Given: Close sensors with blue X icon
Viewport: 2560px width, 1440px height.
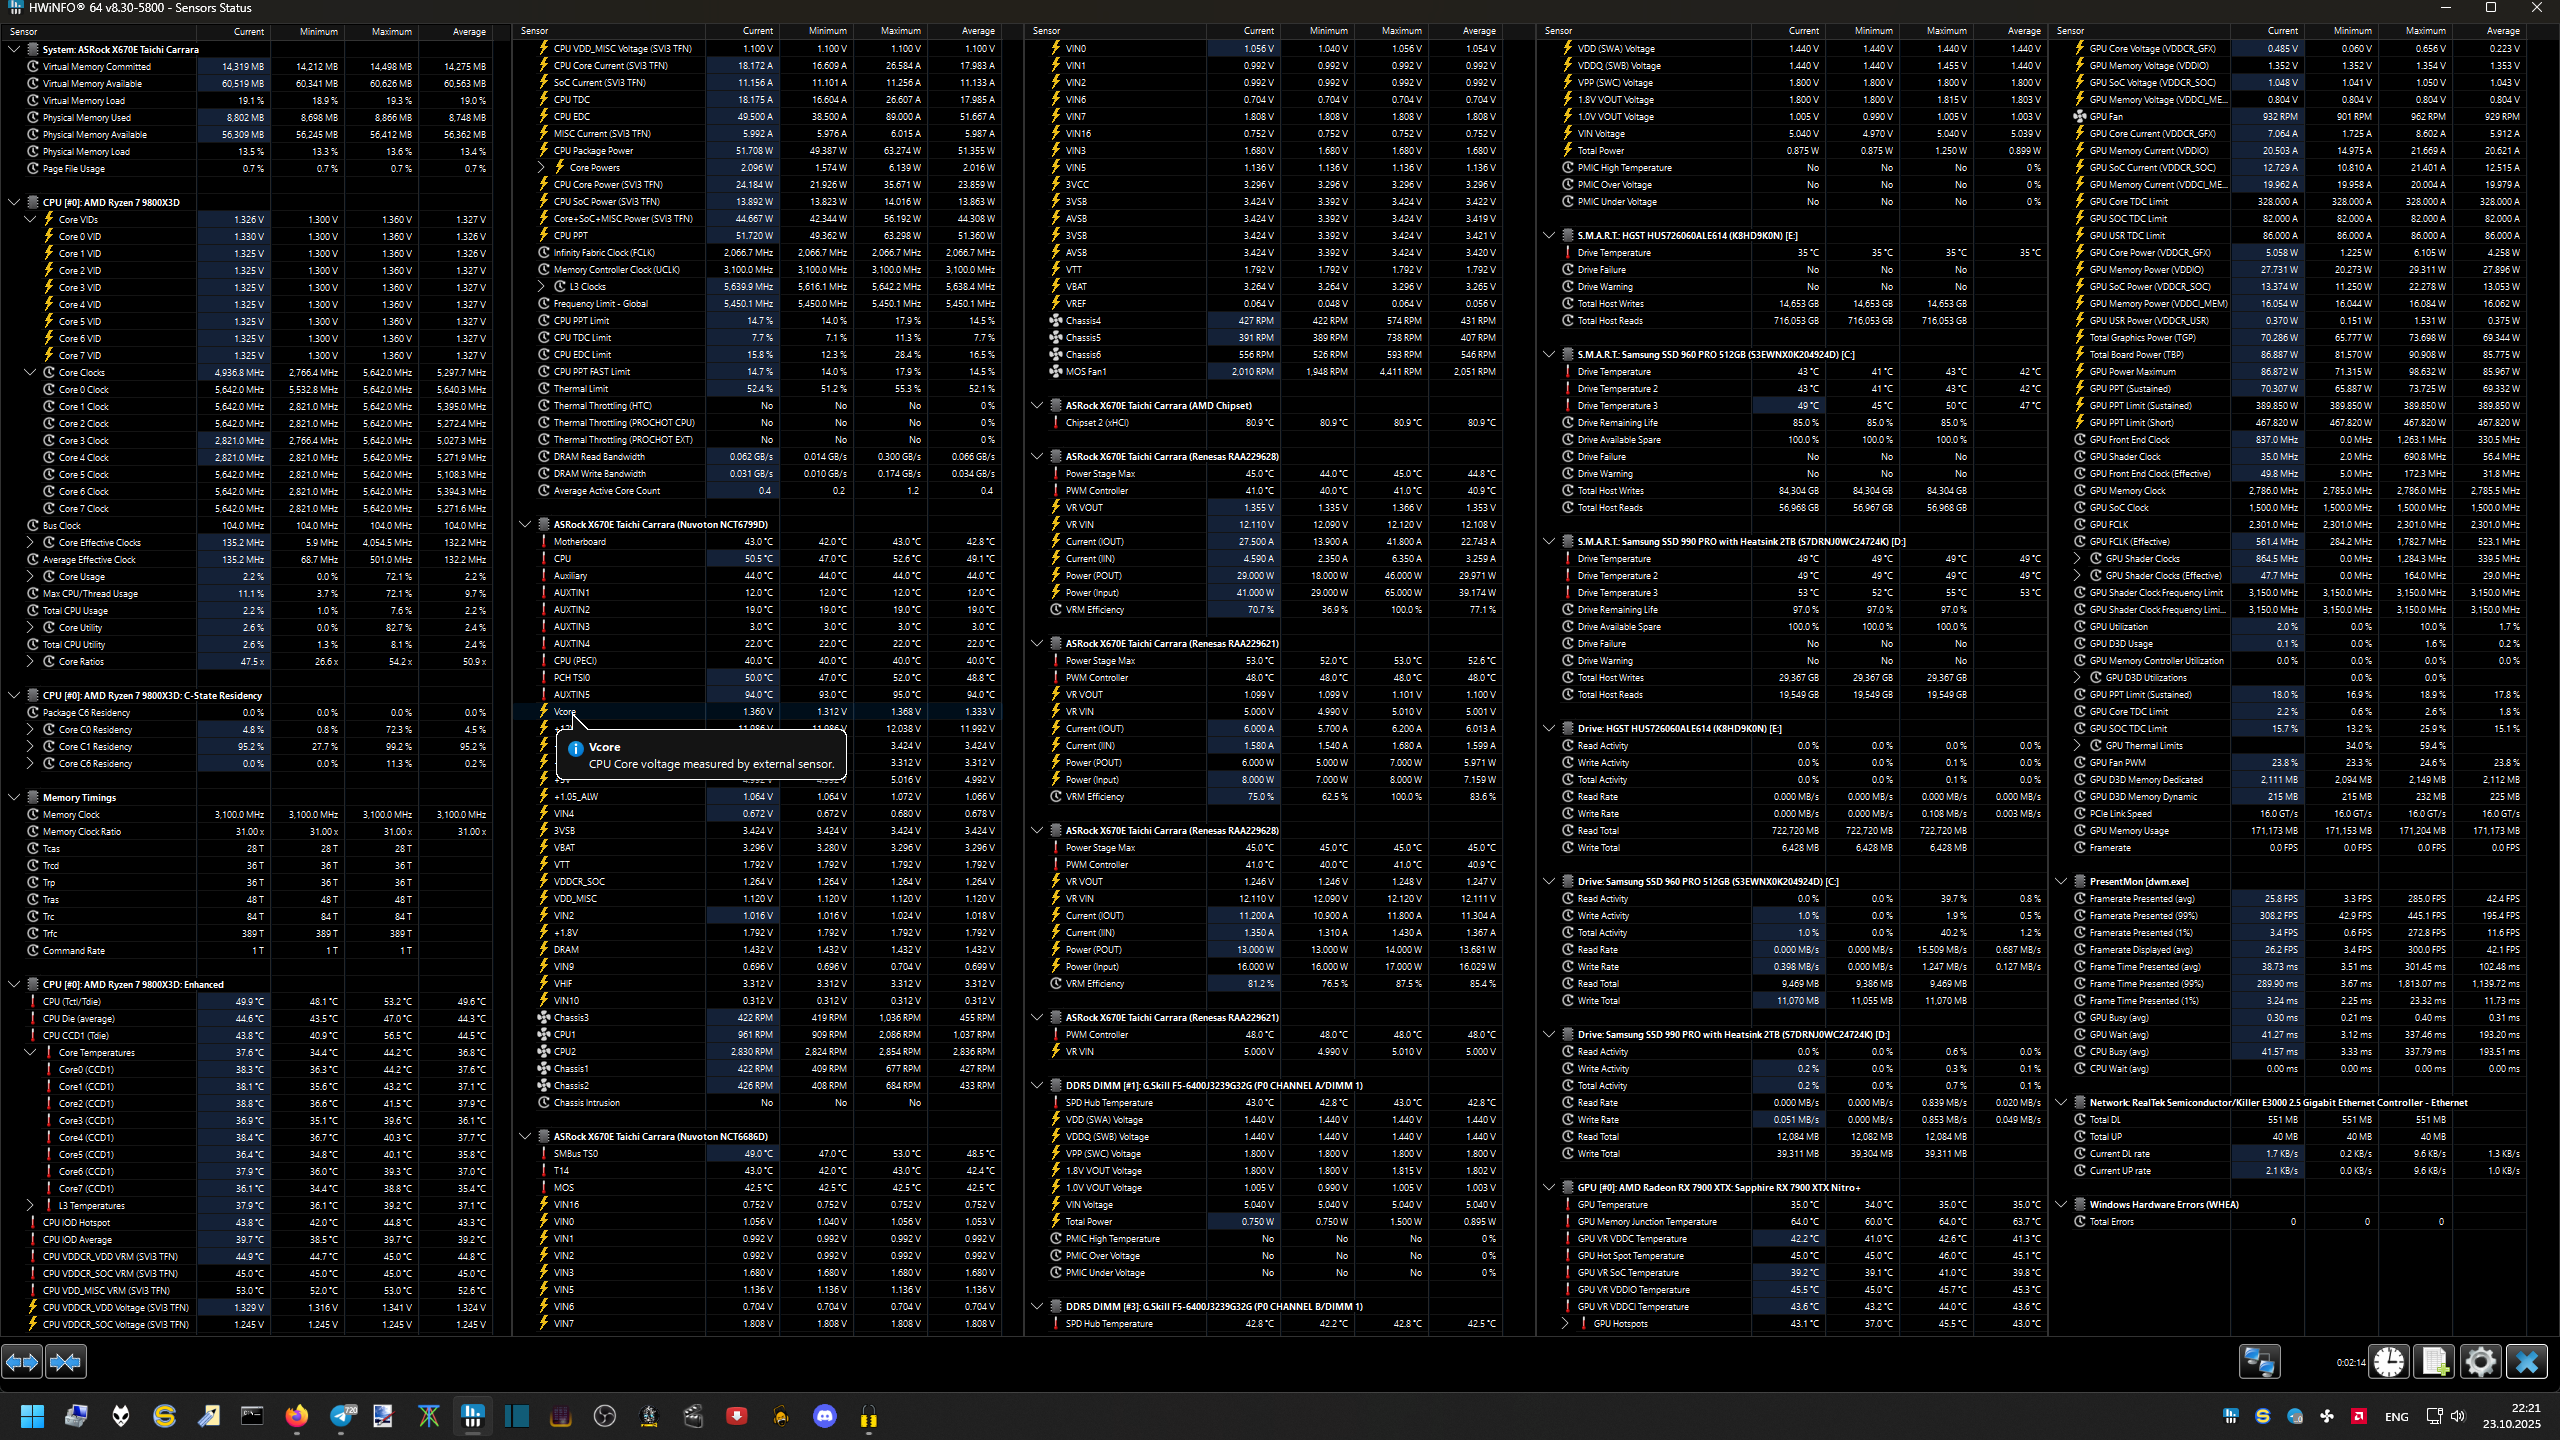Looking at the screenshot, I should 2526,1362.
